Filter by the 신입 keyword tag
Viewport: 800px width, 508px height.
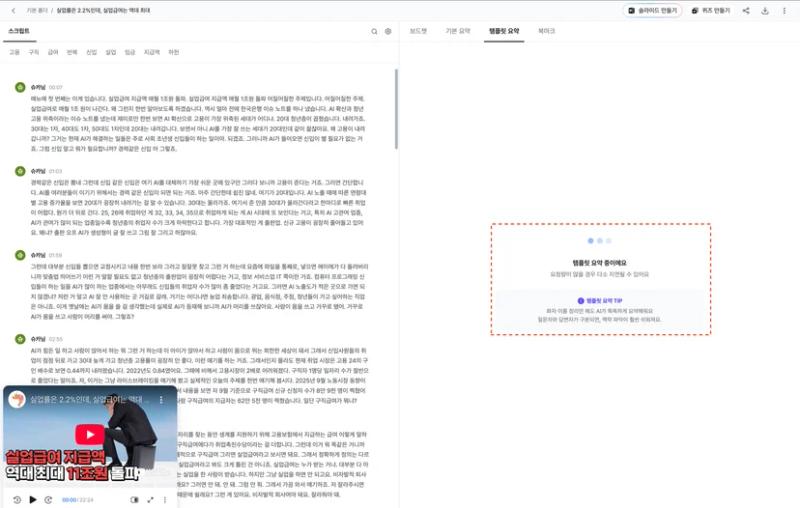coord(91,52)
